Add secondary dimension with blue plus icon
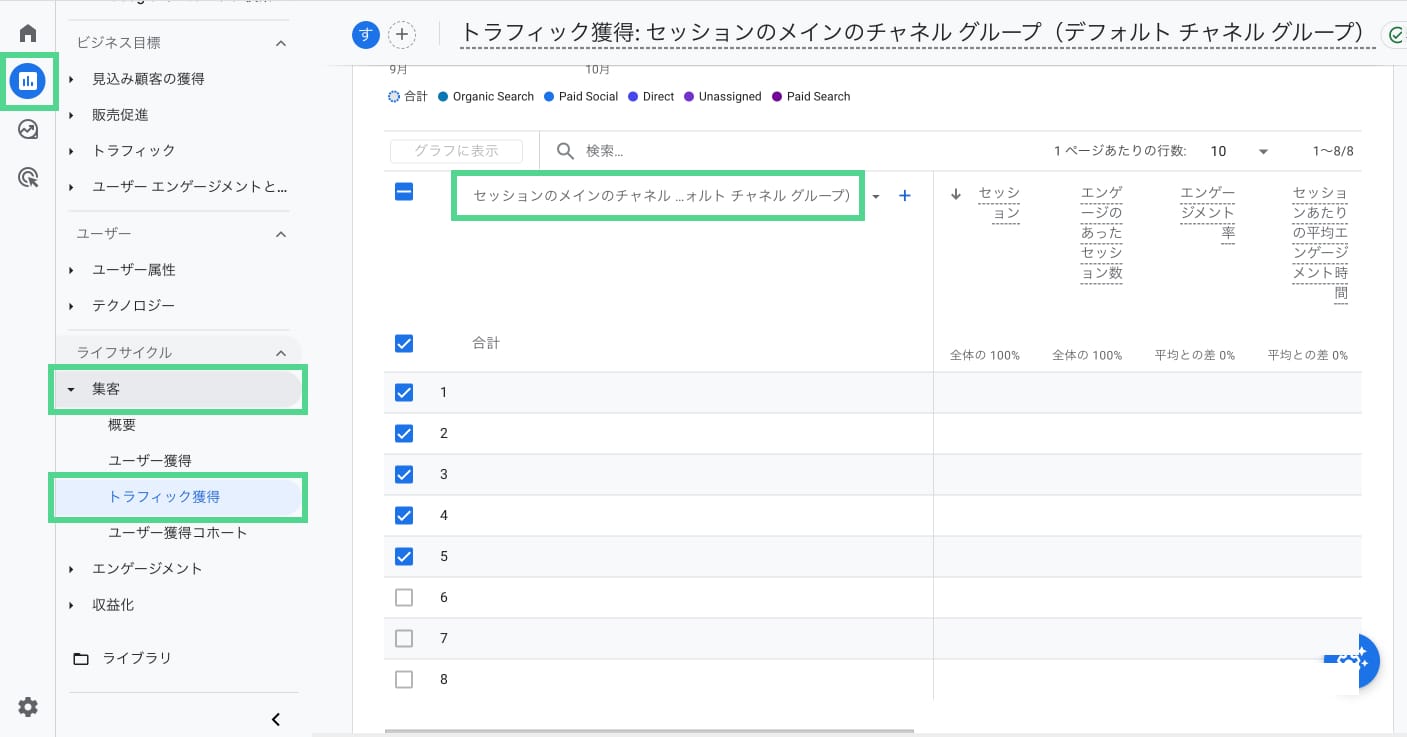Image resolution: width=1407 pixels, height=737 pixels. pos(905,196)
